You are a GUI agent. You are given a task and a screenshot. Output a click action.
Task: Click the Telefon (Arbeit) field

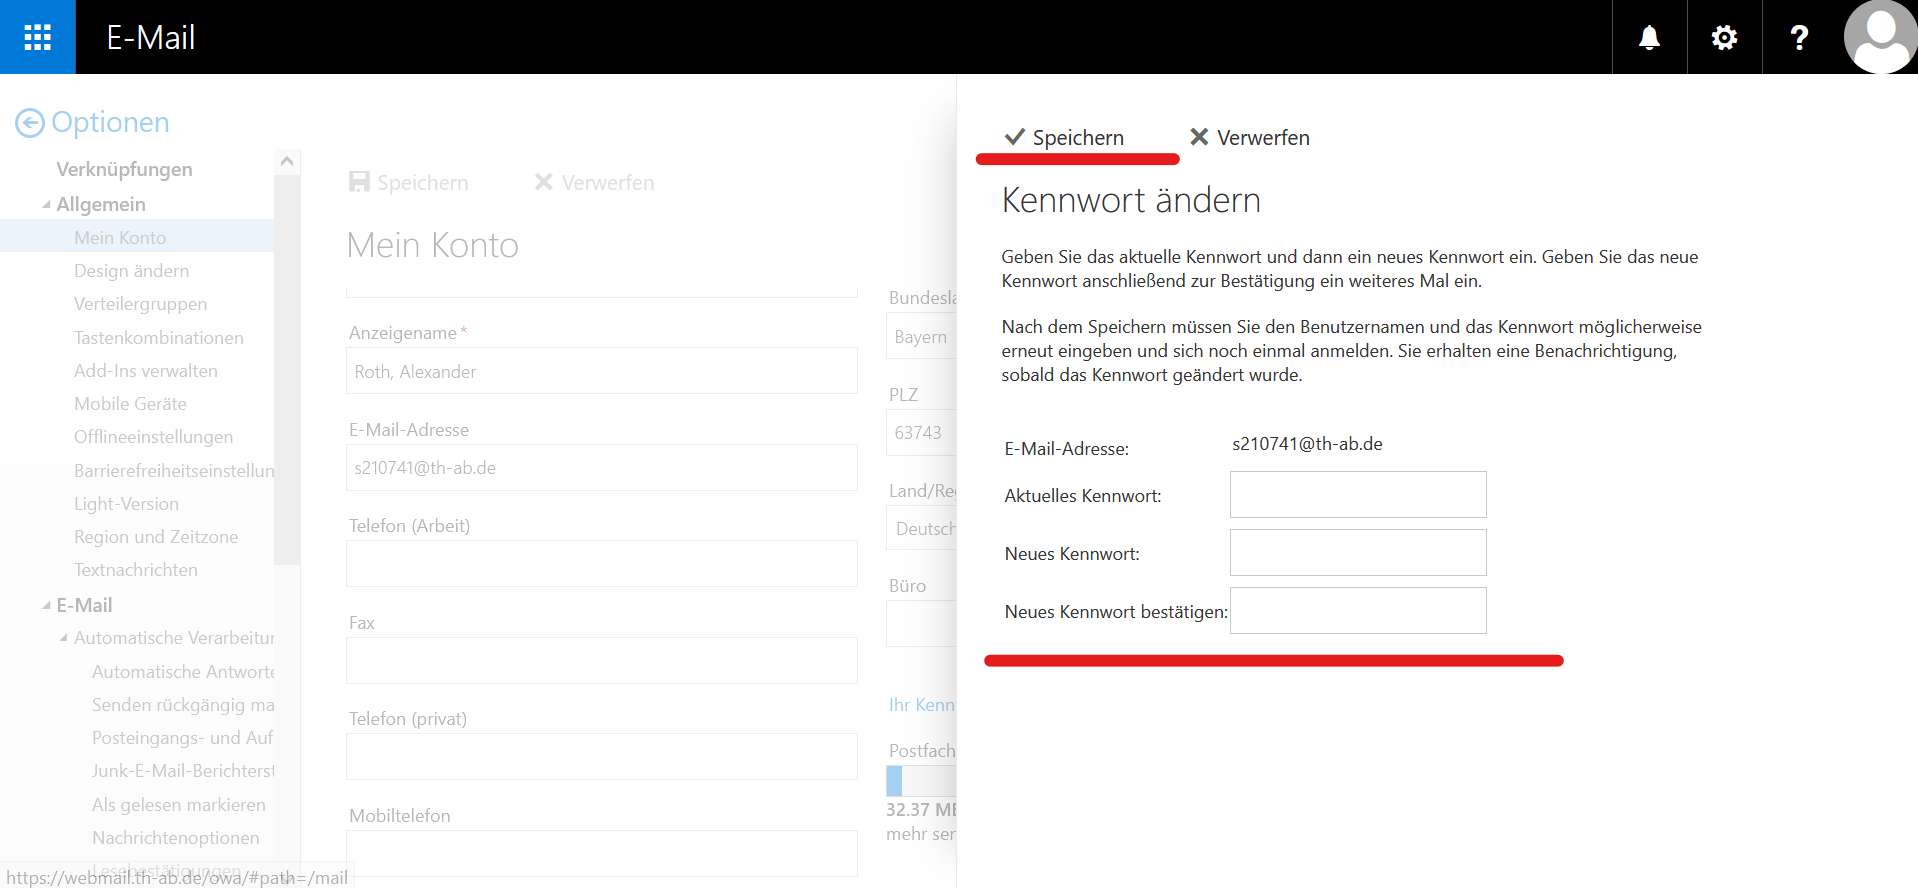click(602, 564)
